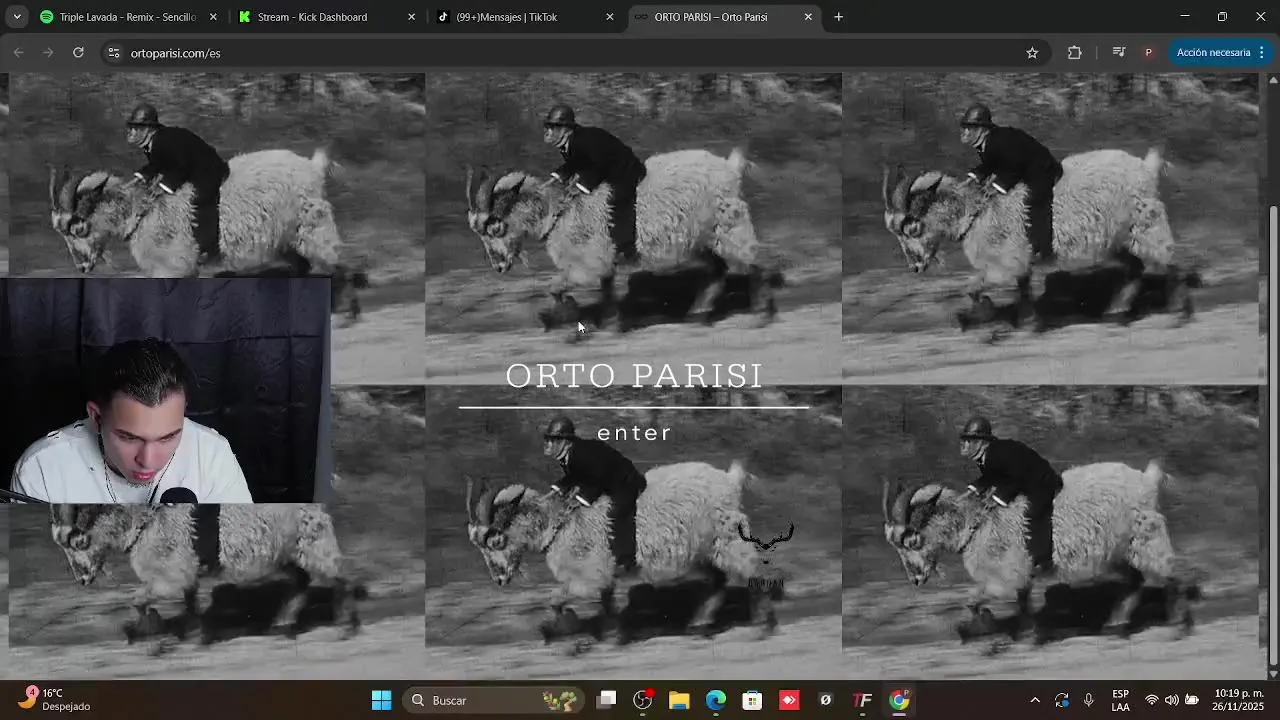Close the Triple Lavada tab
This screenshot has height=720, width=1280.
click(213, 17)
